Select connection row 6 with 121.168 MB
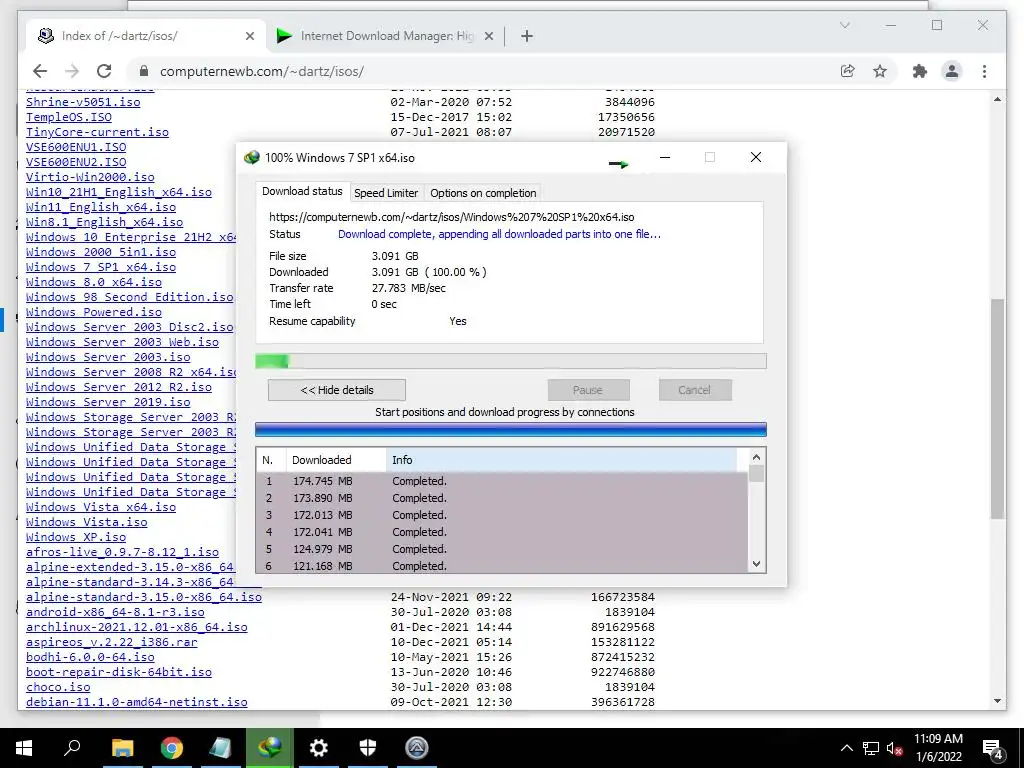This screenshot has width=1024, height=768. coord(502,565)
